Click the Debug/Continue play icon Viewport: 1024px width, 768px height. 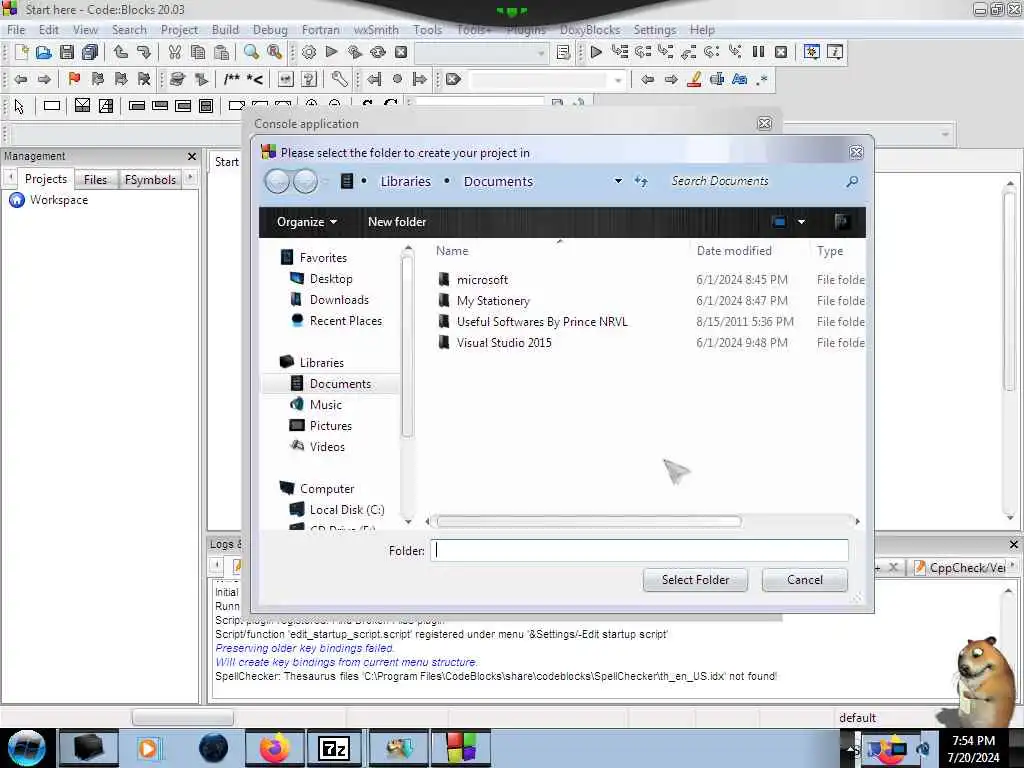tap(596, 52)
